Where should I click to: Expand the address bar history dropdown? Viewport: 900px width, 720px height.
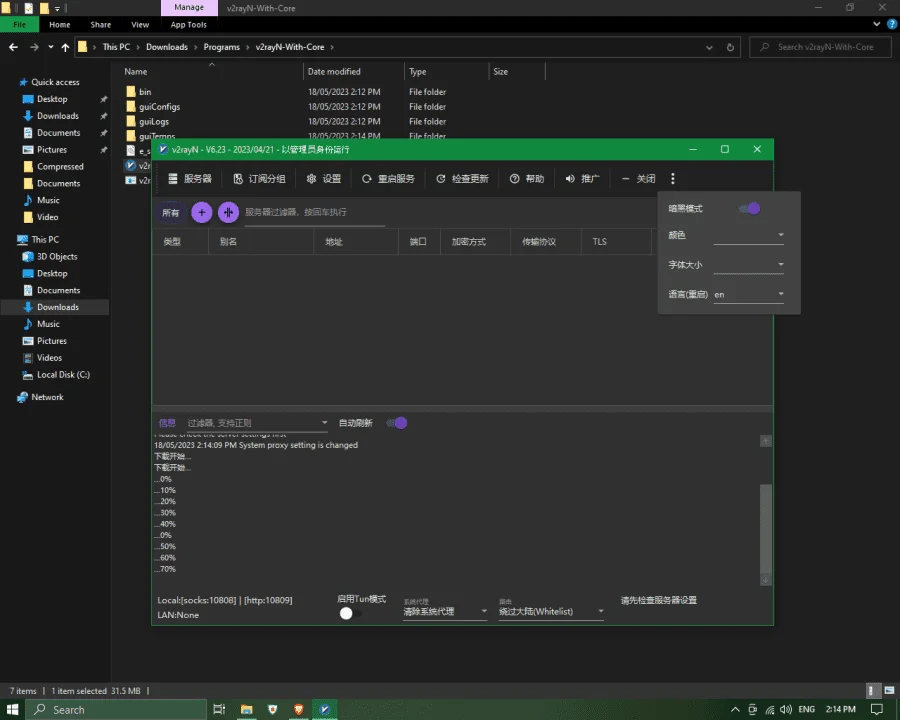(x=709, y=48)
